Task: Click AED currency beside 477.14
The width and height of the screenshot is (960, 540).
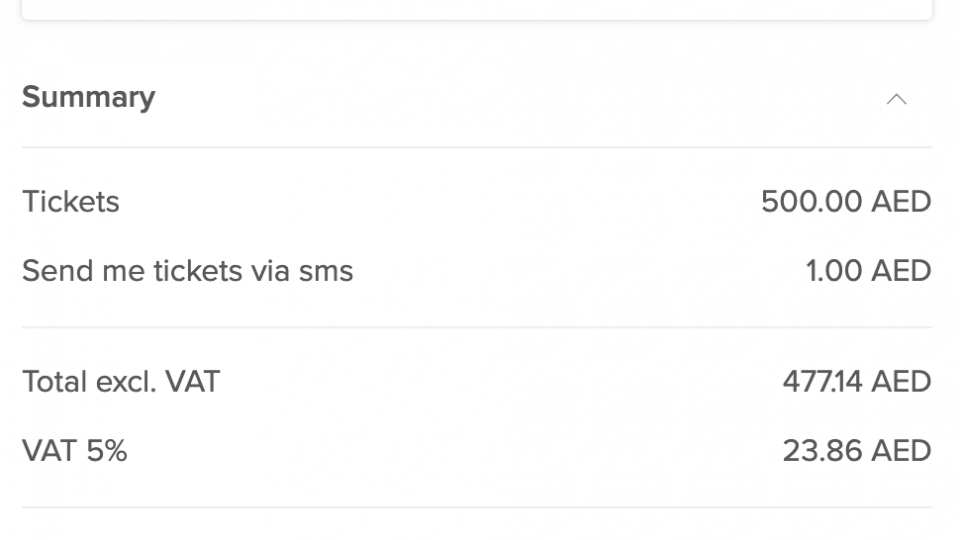Action: click(x=901, y=381)
